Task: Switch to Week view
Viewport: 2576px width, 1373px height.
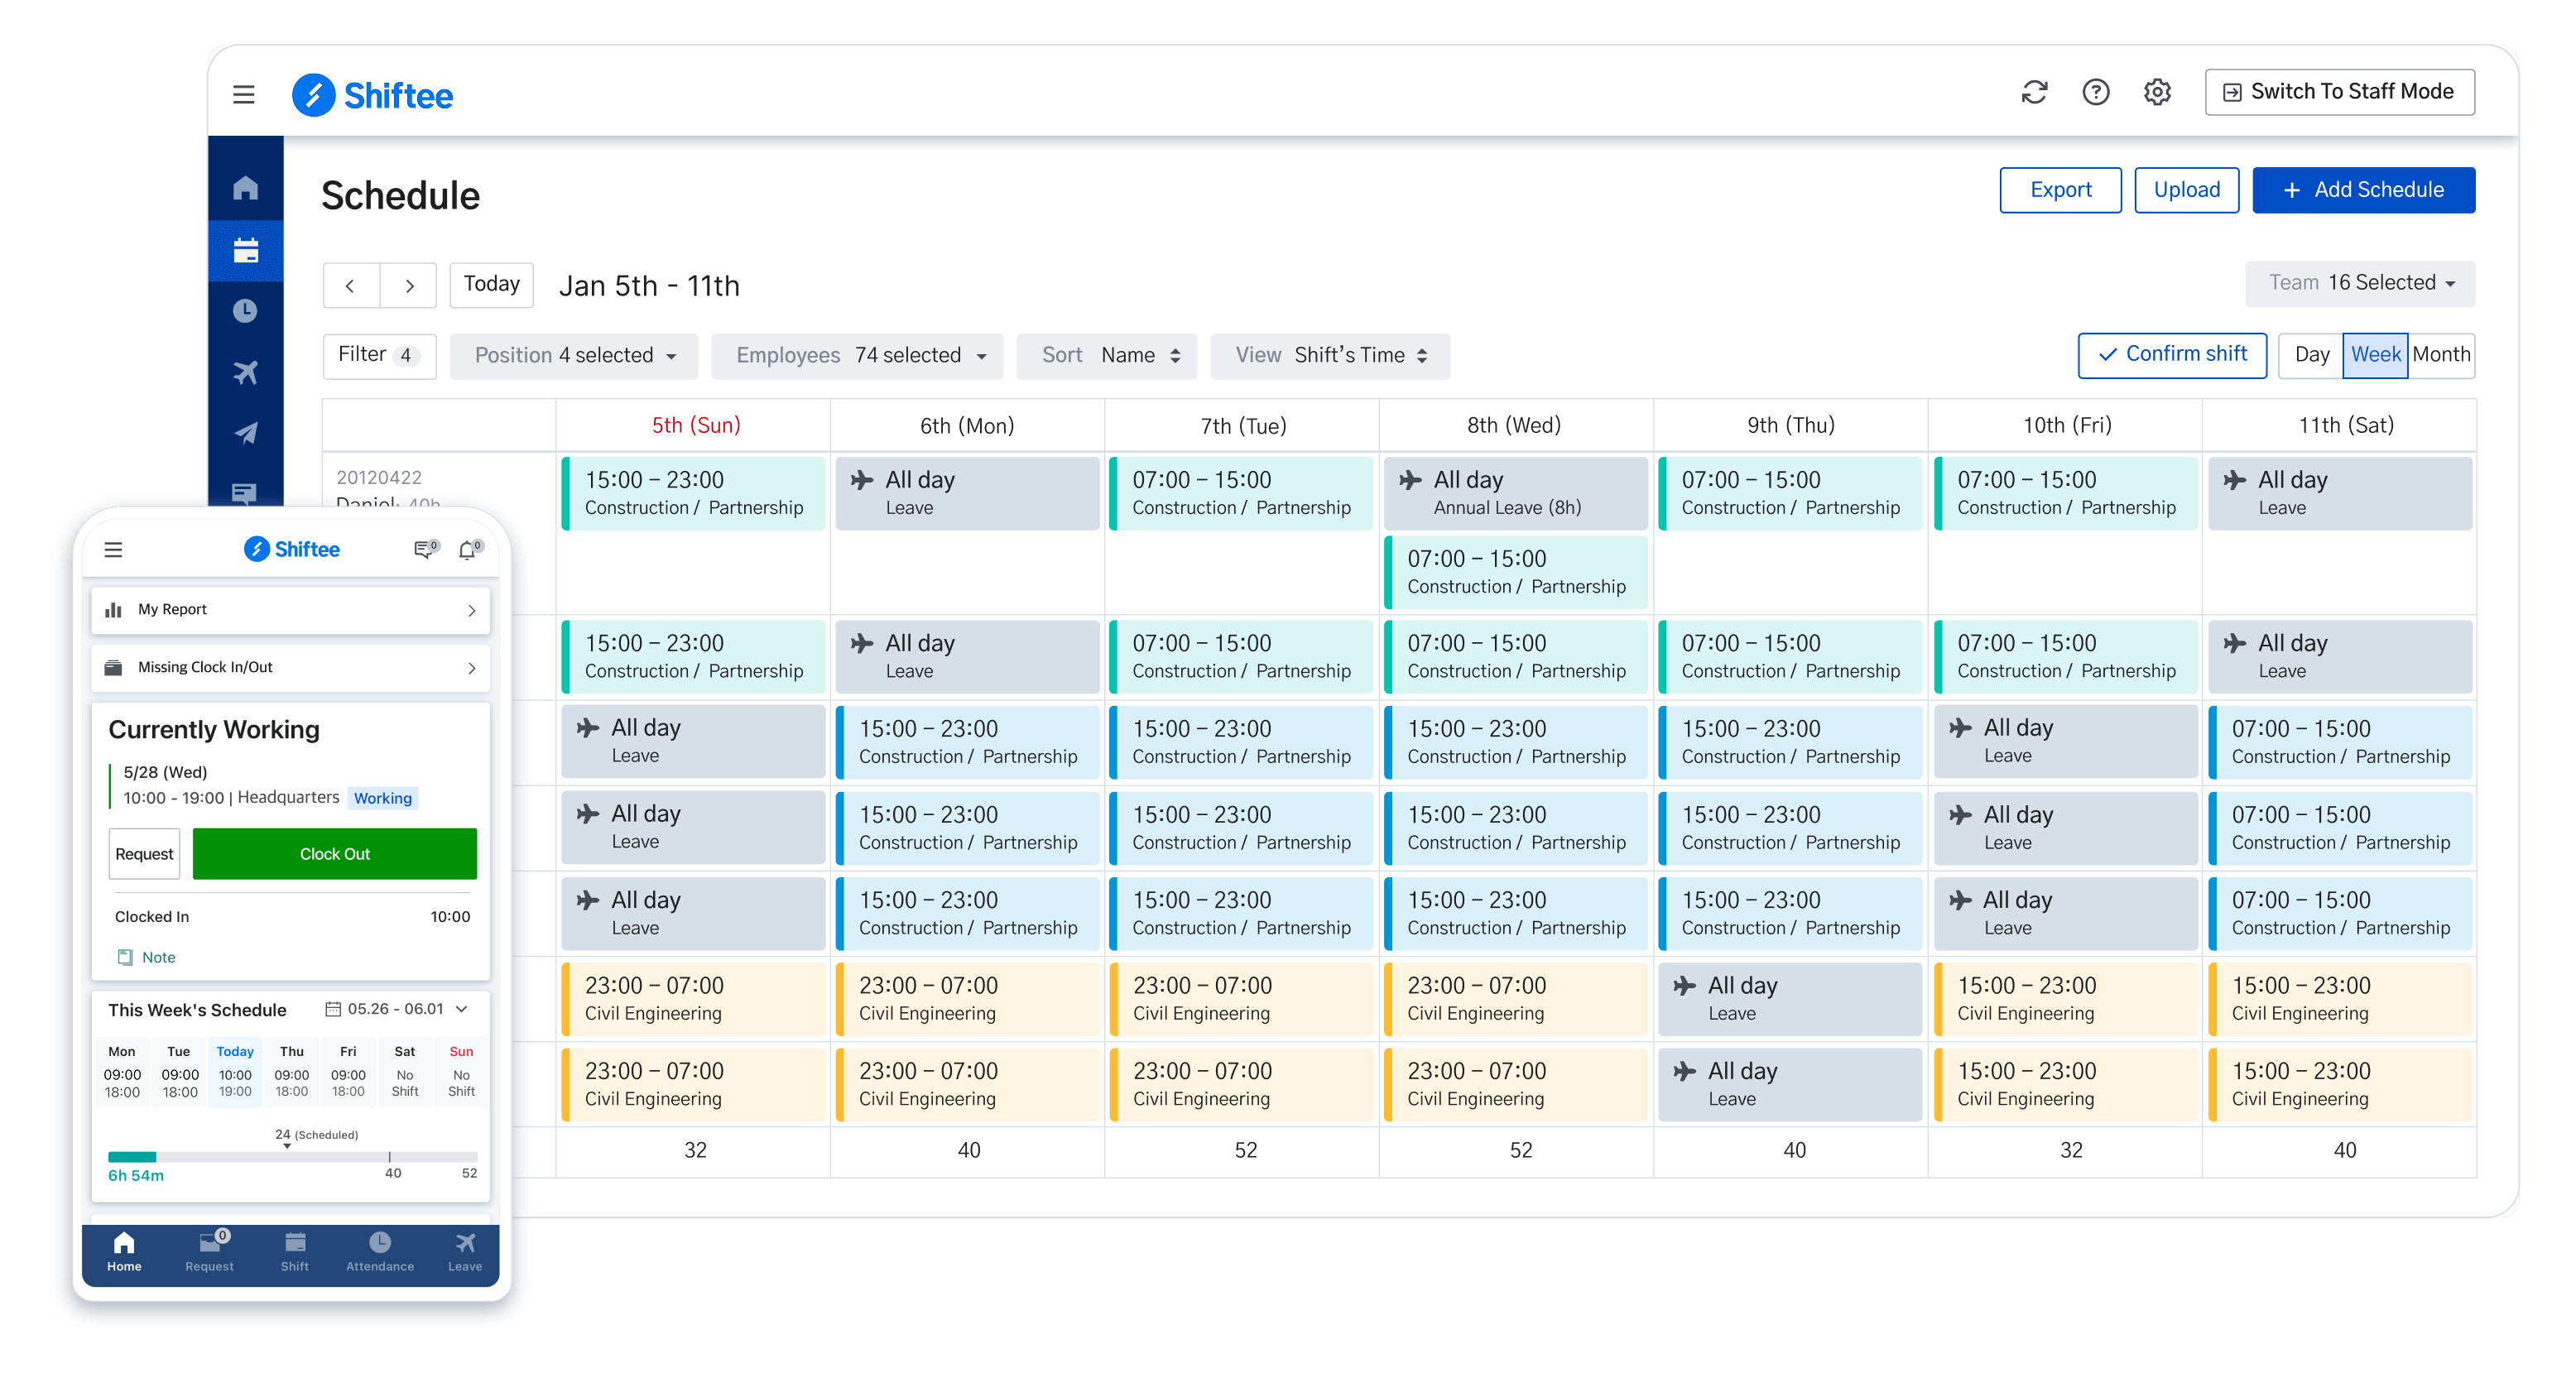Action: point(2375,355)
